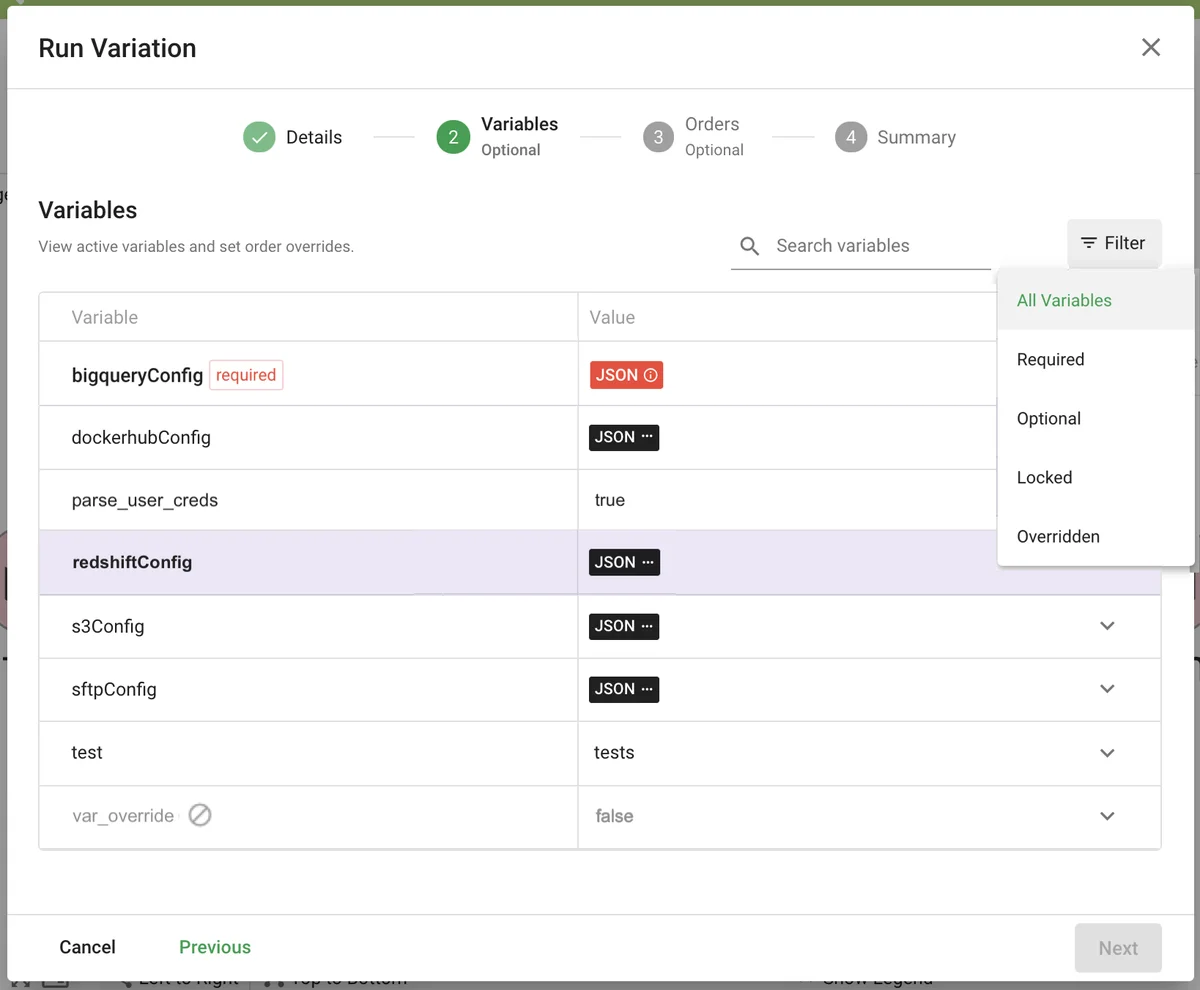Select the Required filter option

coord(1050,359)
